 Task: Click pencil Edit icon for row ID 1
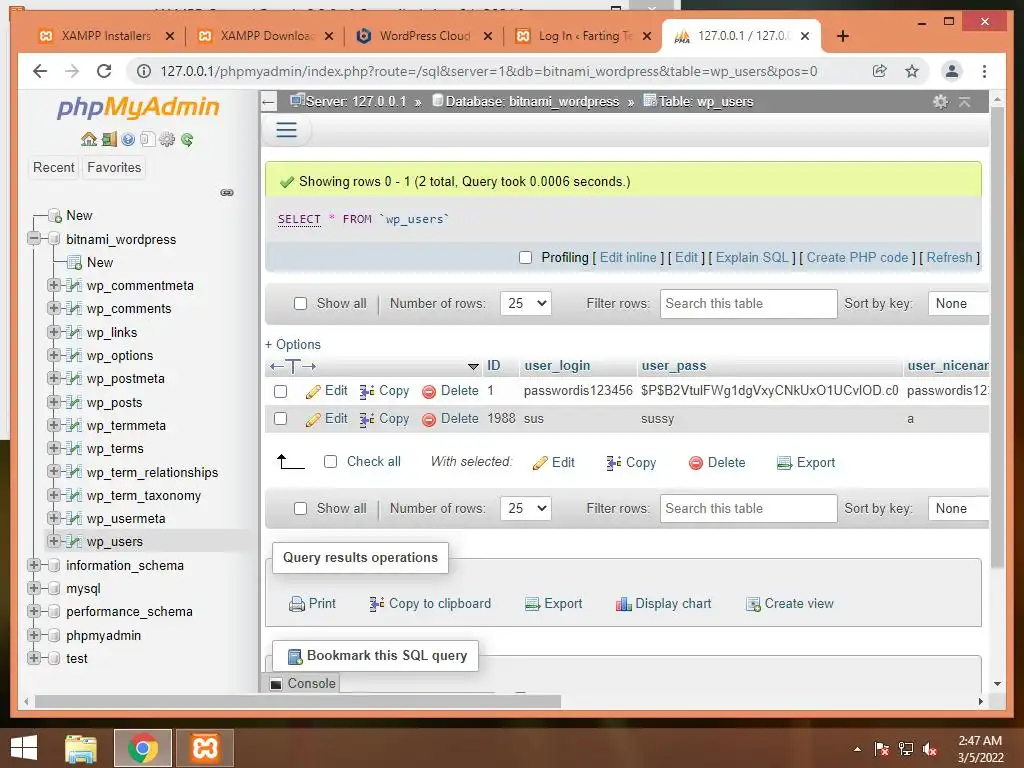pyautogui.click(x=313, y=391)
